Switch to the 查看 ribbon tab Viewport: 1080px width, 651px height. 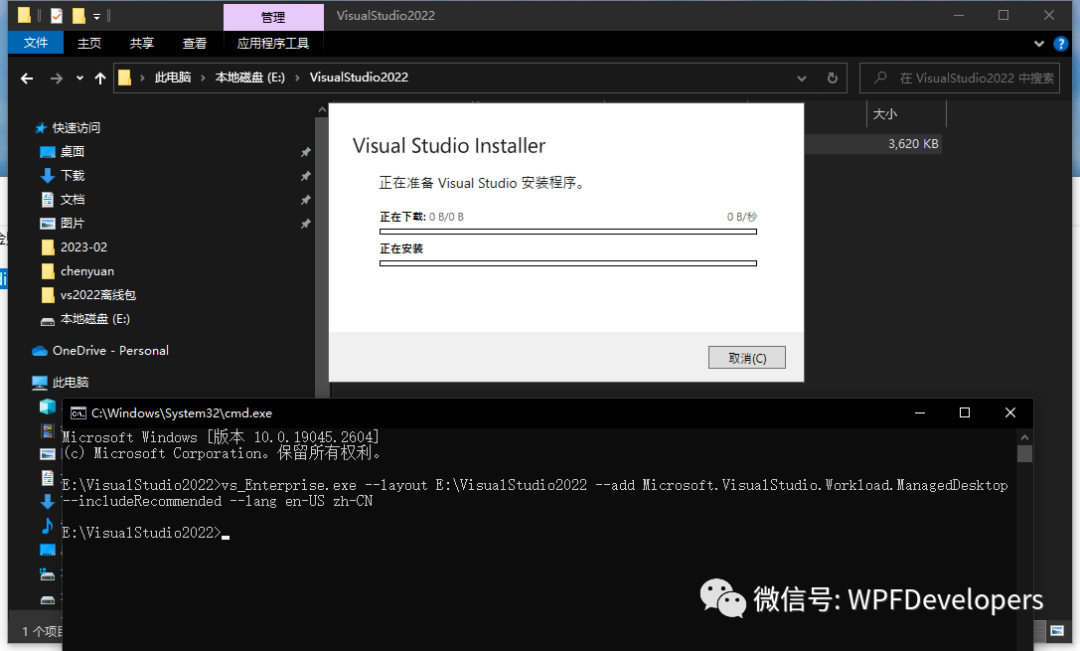(194, 43)
